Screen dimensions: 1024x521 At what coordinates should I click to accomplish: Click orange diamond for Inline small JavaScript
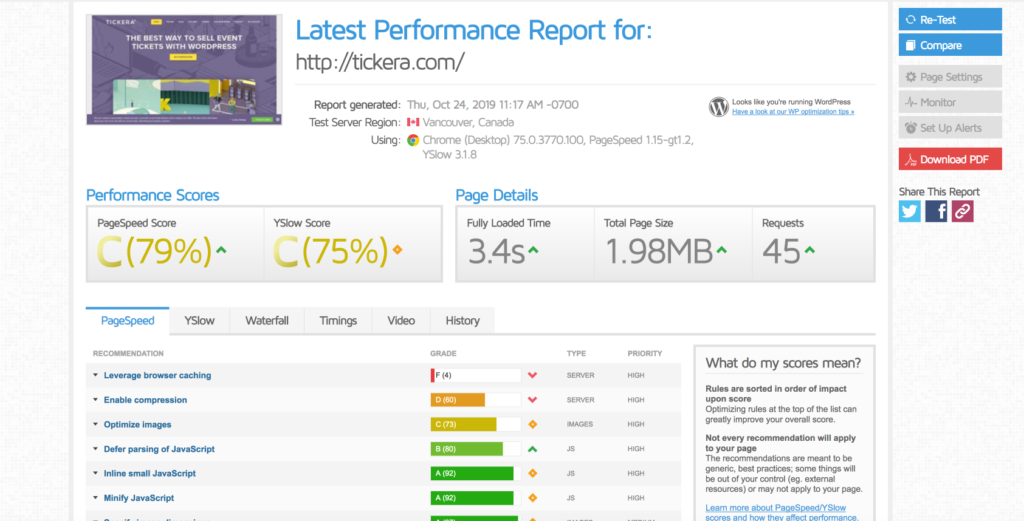[532, 473]
